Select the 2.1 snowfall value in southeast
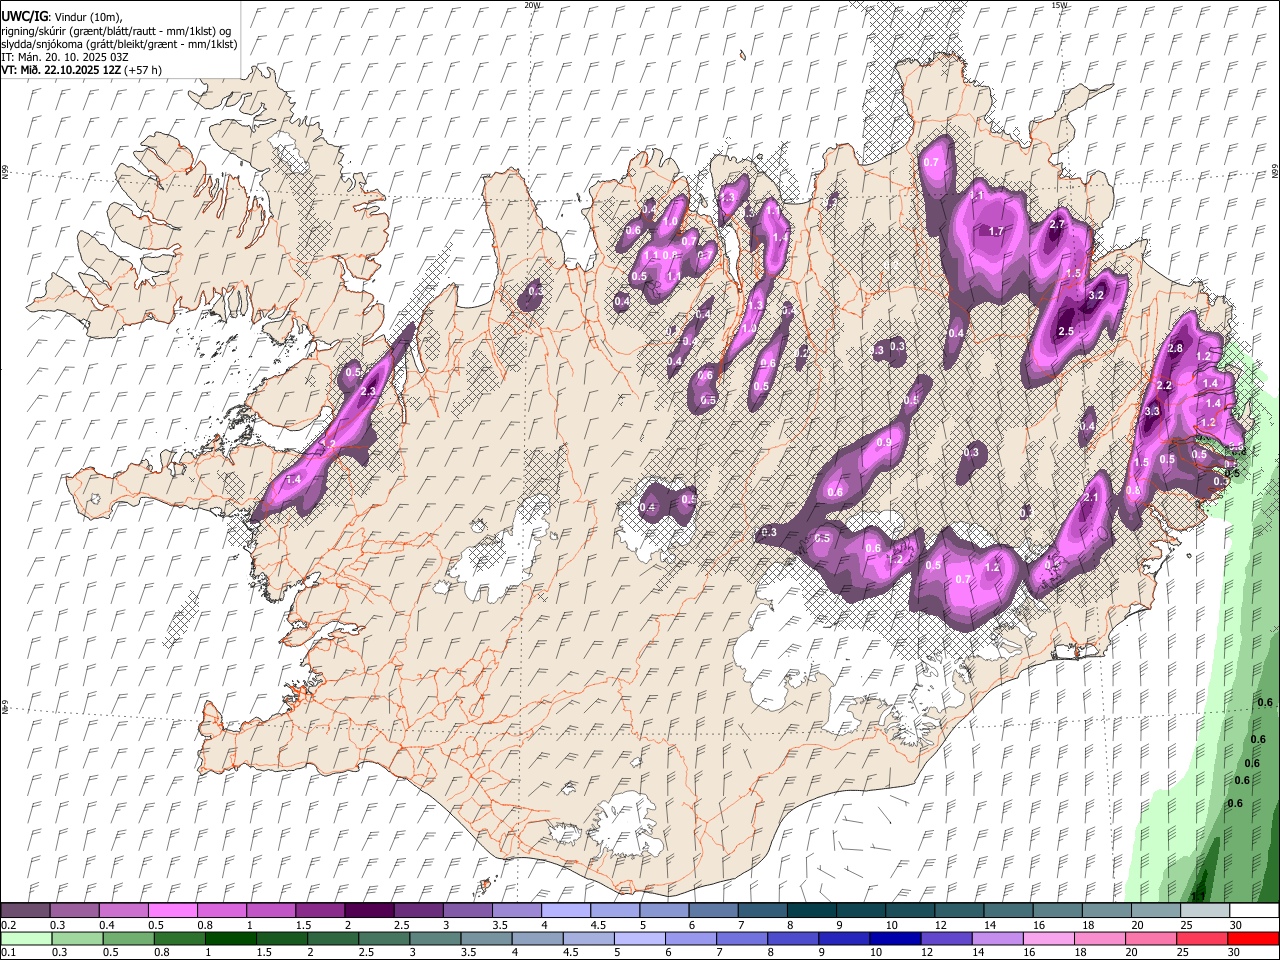The width and height of the screenshot is (1280, 960). click(1091, 498)
